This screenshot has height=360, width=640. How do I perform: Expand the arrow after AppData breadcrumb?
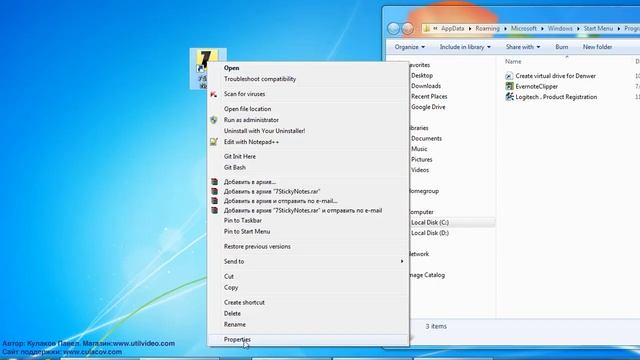click(470, 29)
